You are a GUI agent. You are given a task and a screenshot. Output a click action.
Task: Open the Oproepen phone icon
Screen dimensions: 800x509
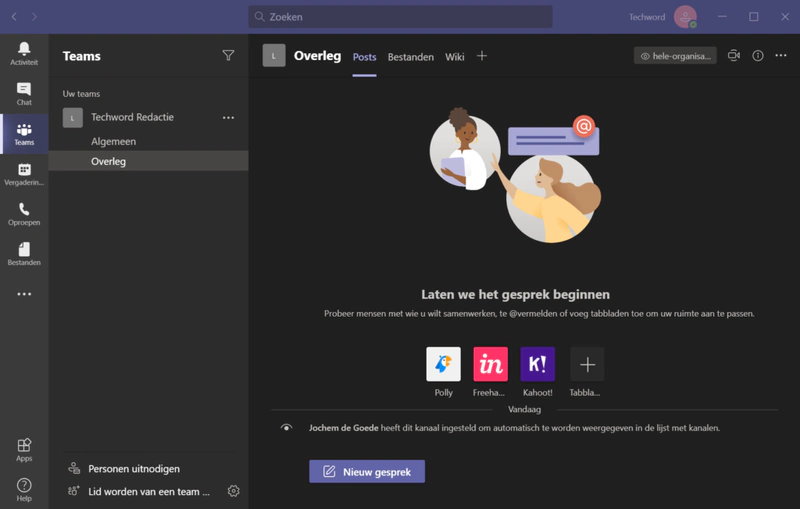click(24, 214)
